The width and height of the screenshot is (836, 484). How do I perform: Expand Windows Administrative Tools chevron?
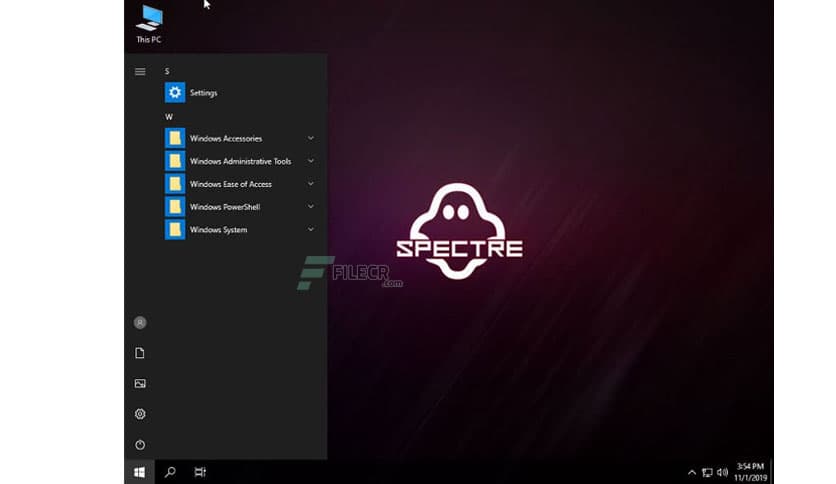click(x=311, y=161)
